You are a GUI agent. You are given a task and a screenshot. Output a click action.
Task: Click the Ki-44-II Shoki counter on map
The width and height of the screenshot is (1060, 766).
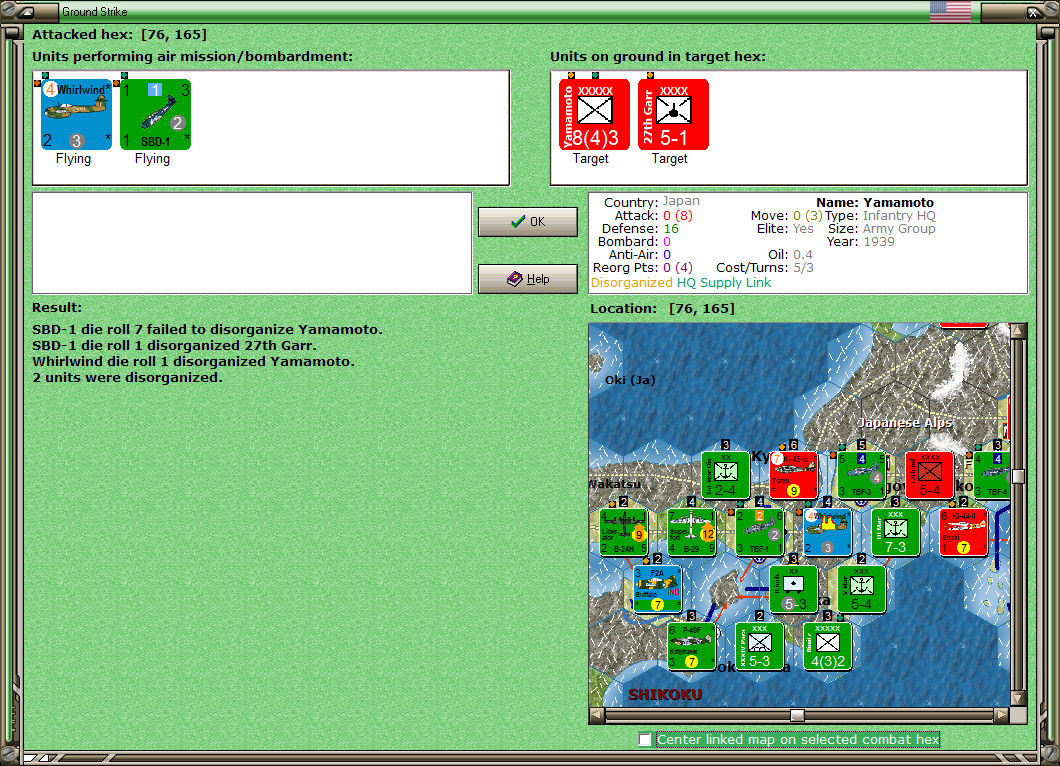(x=963, y=532)
